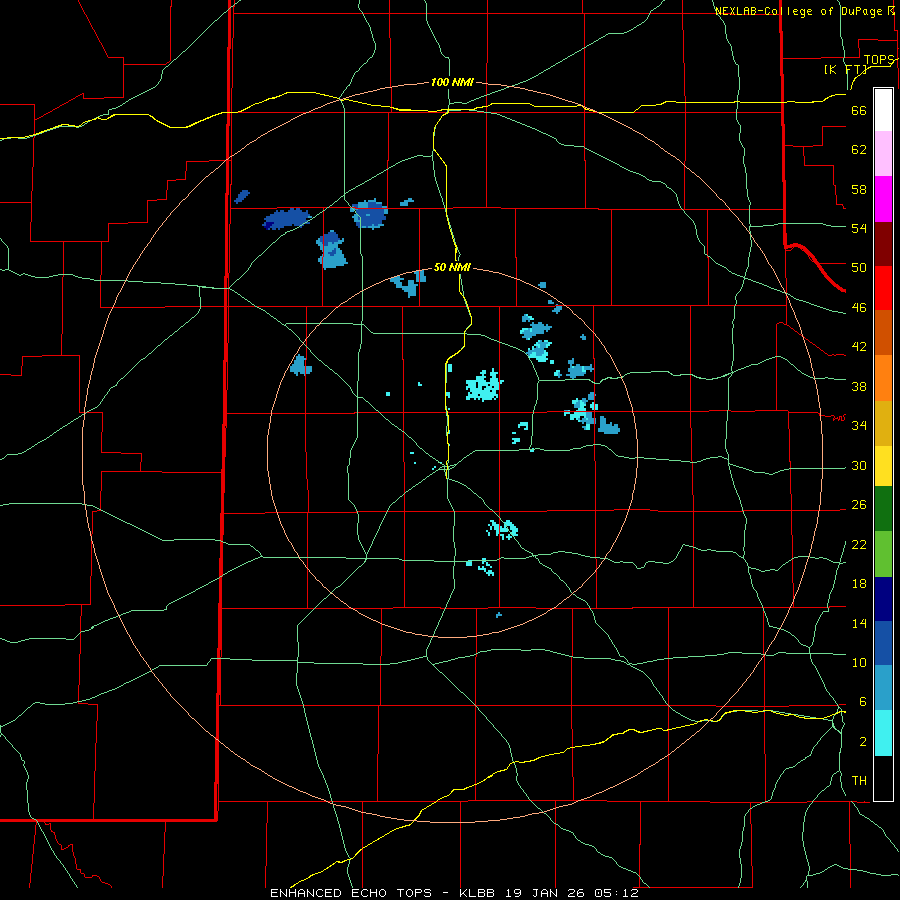Click the legend value 10
Screen dimensions: 900x900
[859, 662]
